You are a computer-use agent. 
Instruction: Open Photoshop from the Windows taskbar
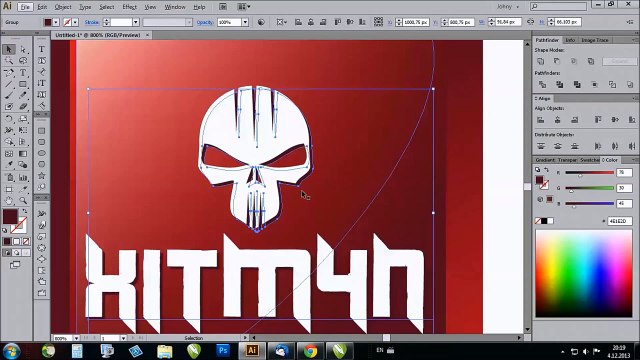(x=223, y=351)
